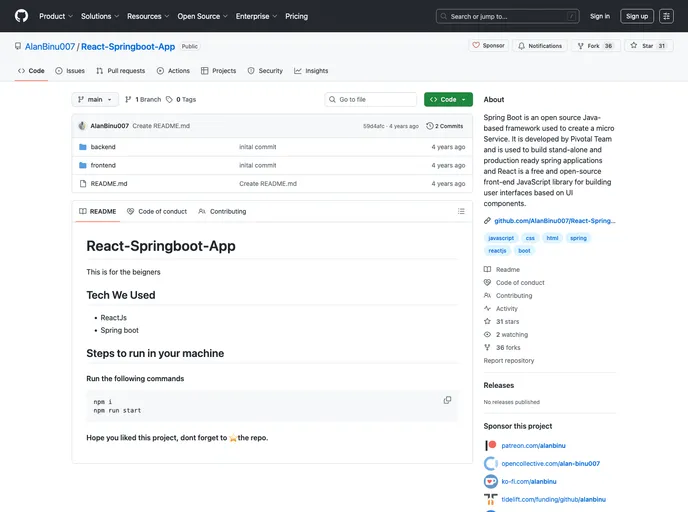The width and height of the screenshot is (688, 512).
Task: Switch to the Security tab
Action: point(265,71)
